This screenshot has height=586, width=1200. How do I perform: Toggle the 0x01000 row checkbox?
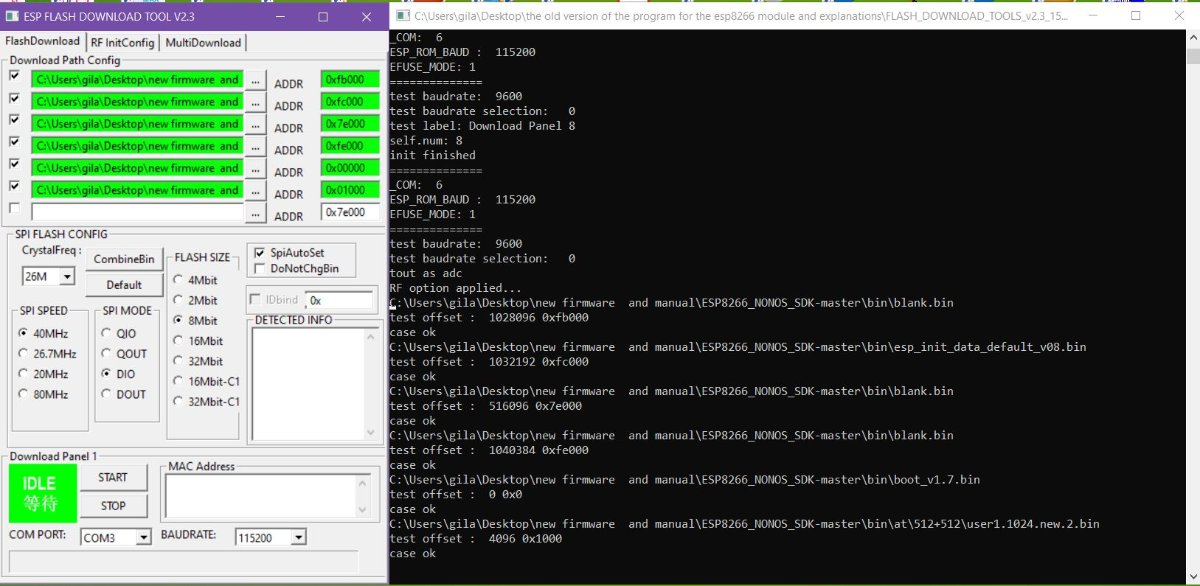coord(14,186)
